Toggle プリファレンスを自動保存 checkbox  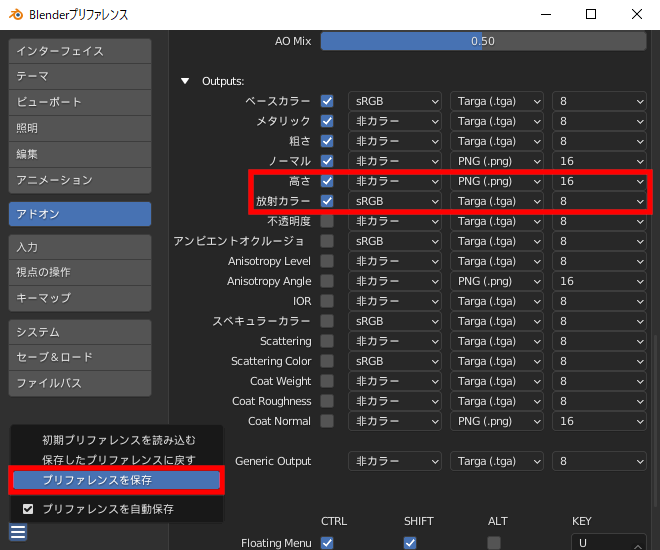point(28,509)
